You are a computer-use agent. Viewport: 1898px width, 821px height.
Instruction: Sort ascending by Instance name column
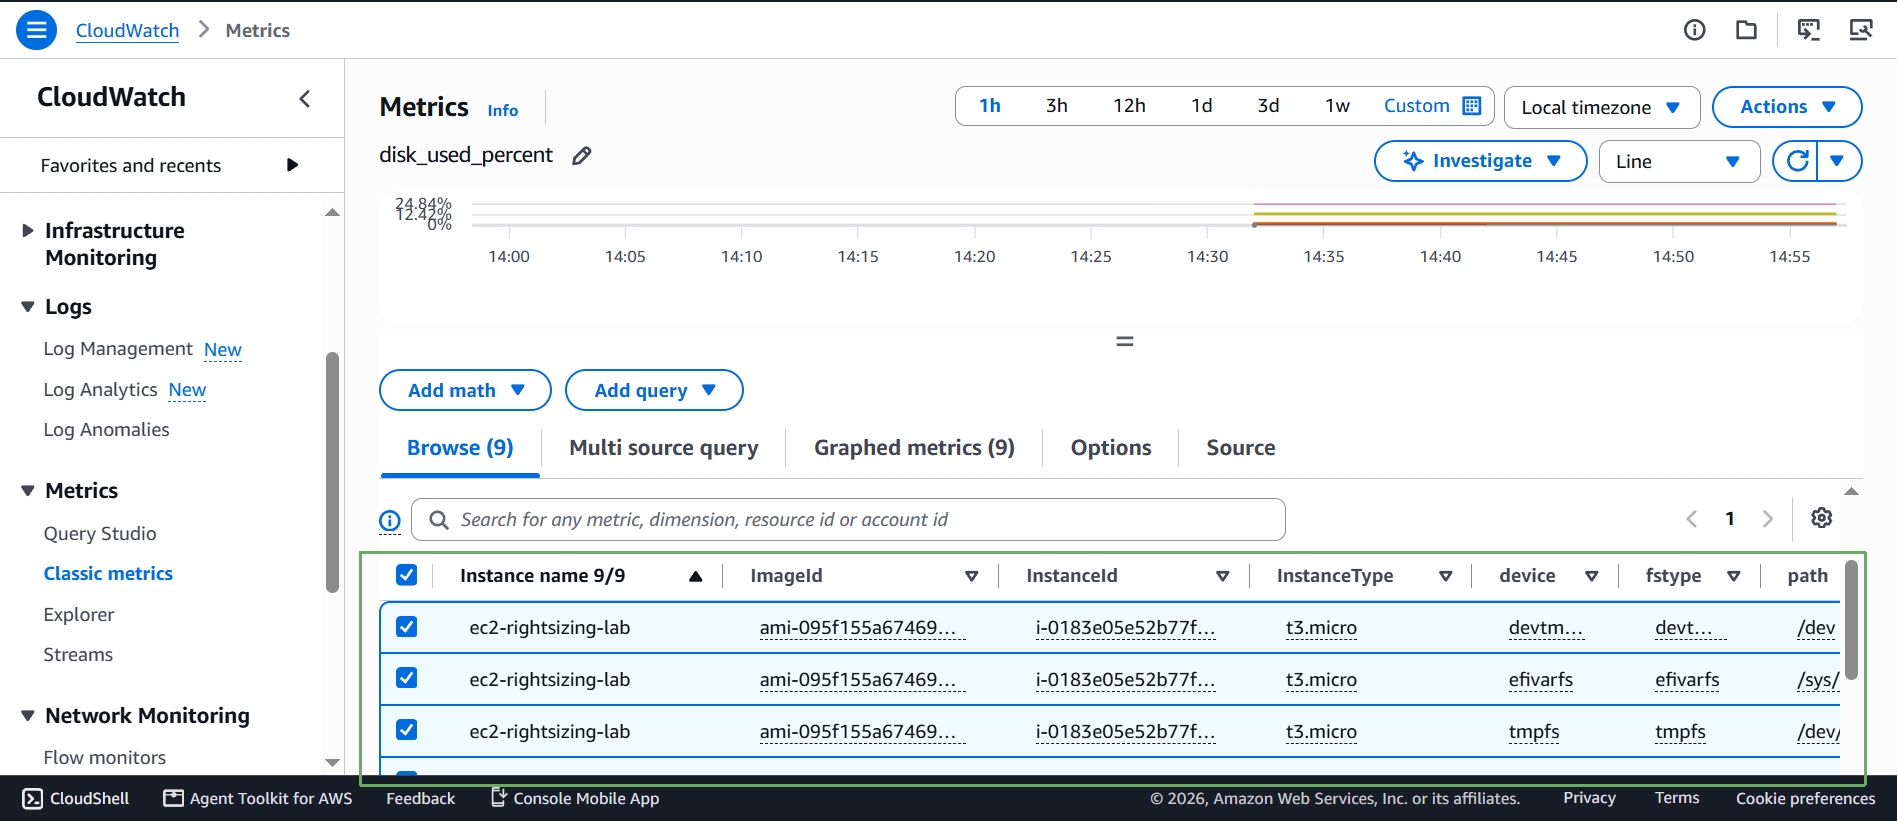(x=696, y=576)
